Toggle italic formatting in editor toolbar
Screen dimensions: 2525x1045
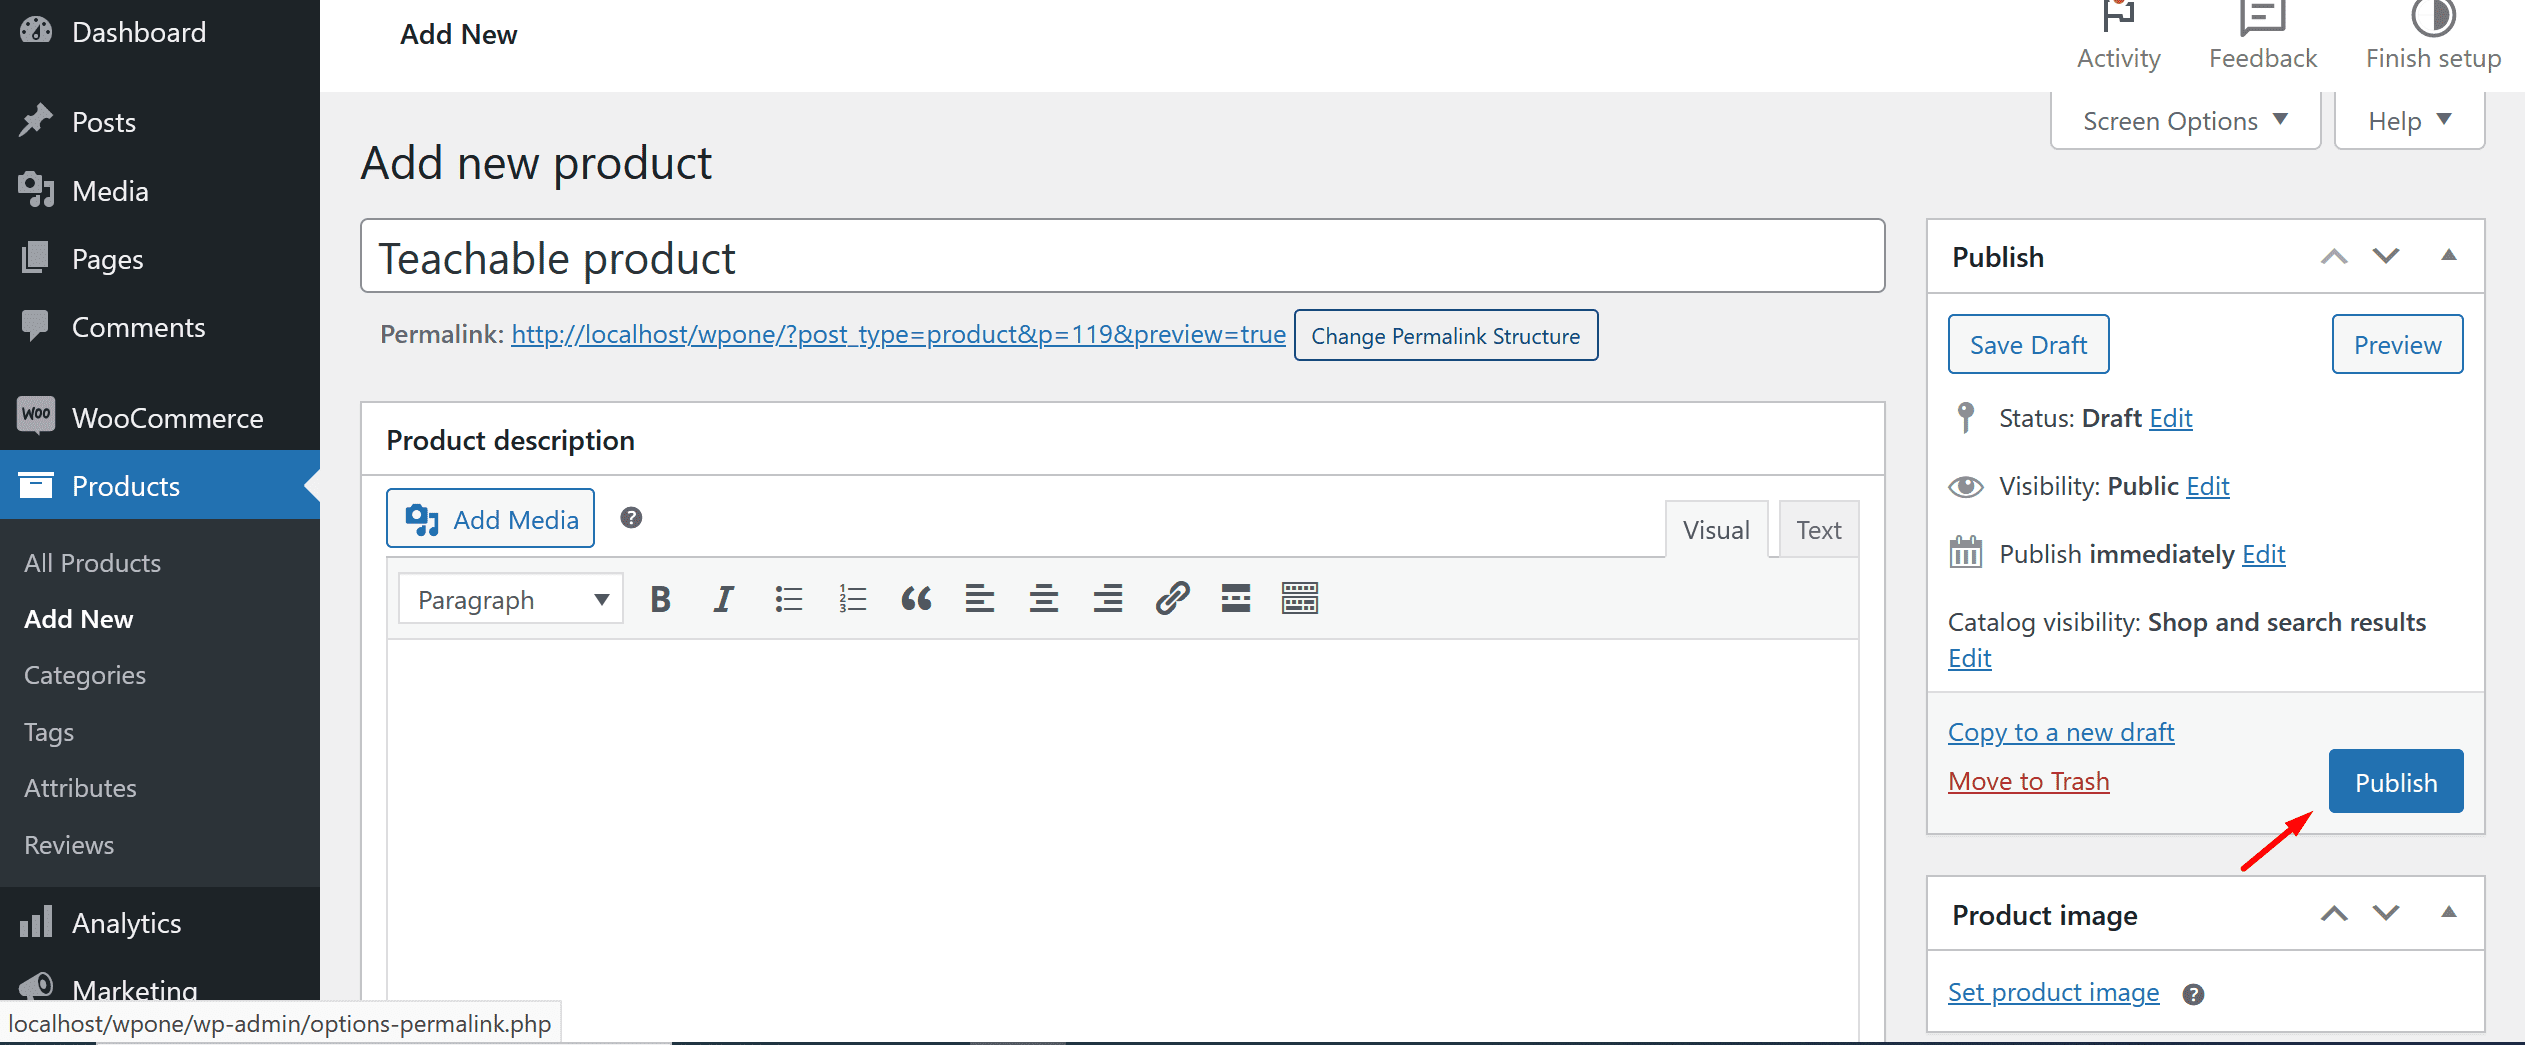(x=723, y=599)
